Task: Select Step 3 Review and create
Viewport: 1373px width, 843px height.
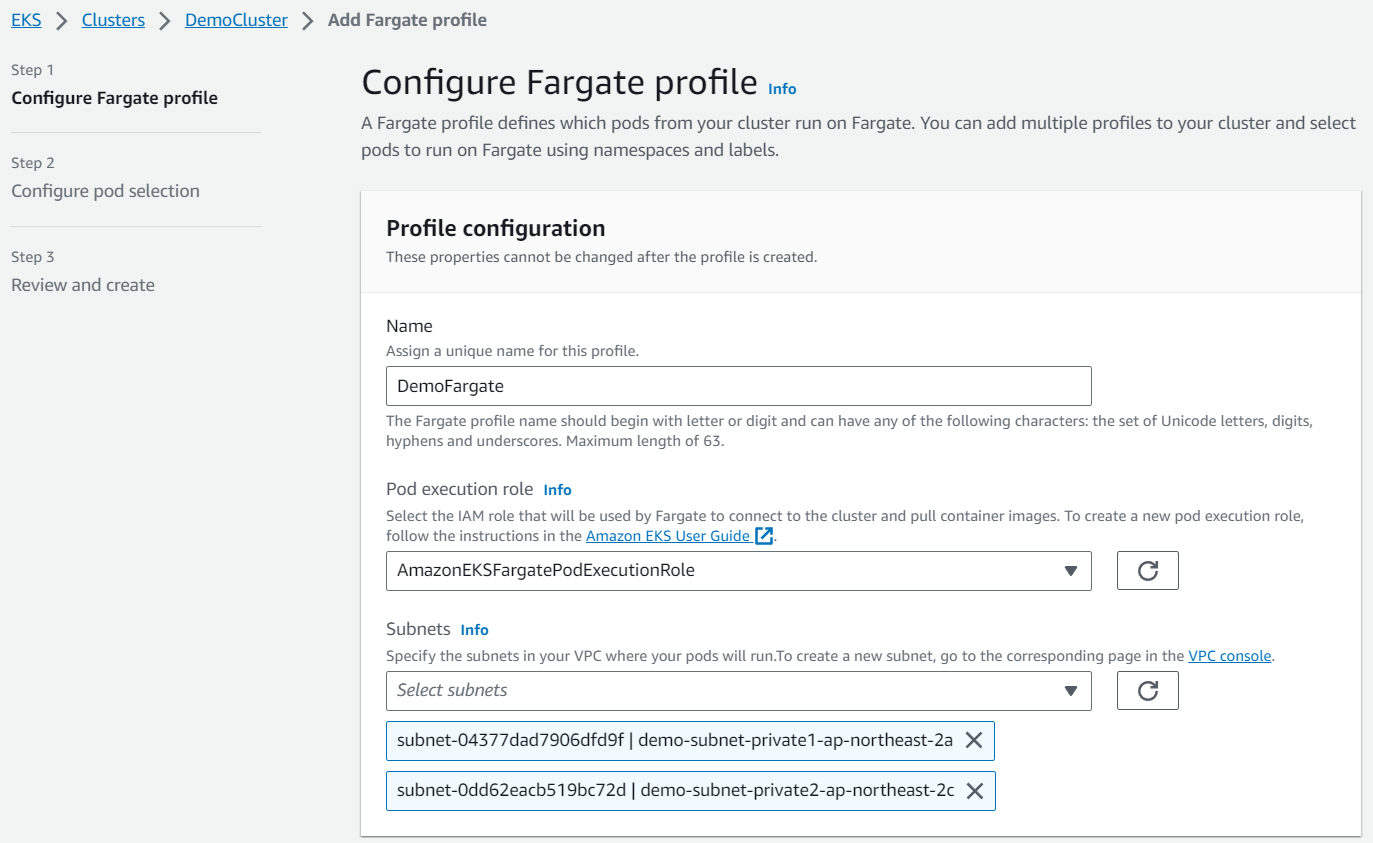Action: tap(83, 285)
